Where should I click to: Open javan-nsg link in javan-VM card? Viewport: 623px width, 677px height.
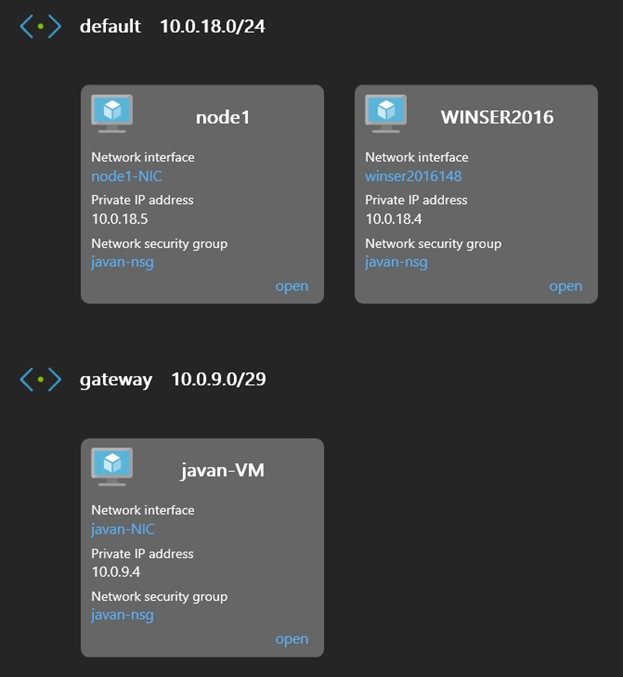pyautogui.click(x=122, y=615)
